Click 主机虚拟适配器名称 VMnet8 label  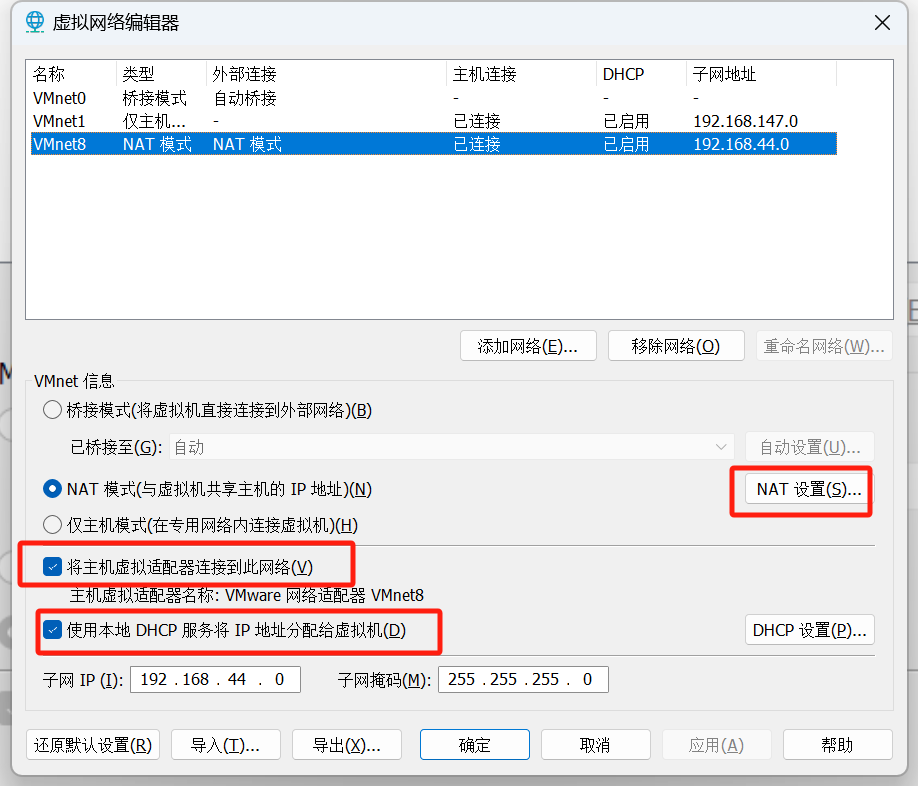coord(246,595)
